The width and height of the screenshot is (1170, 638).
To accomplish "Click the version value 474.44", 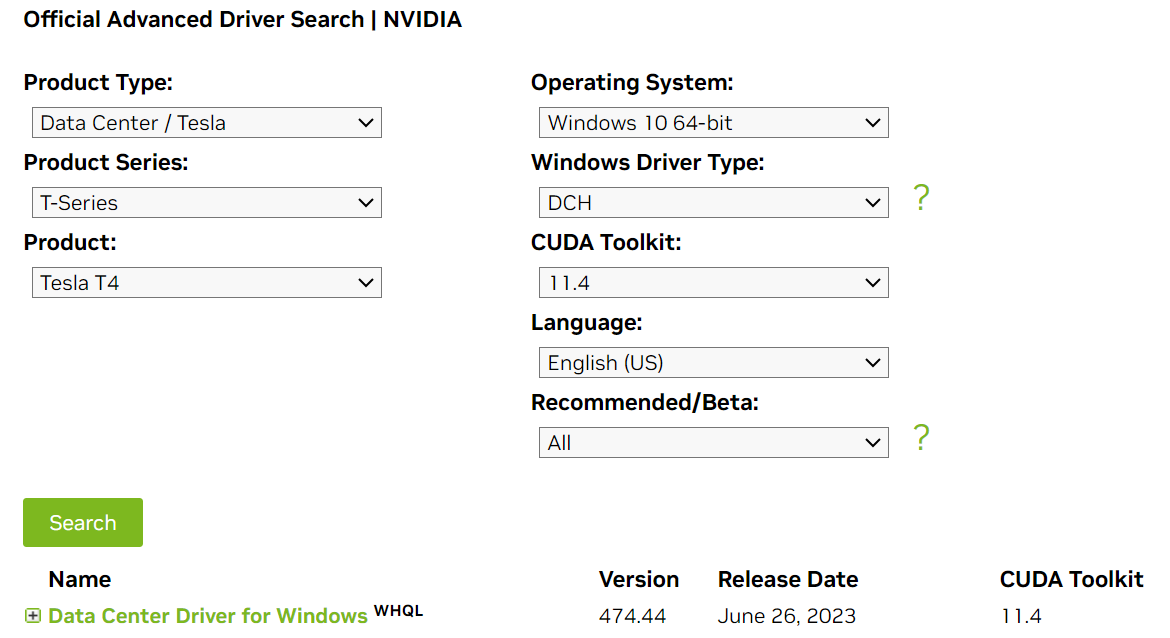I will [x=632, y=616].
